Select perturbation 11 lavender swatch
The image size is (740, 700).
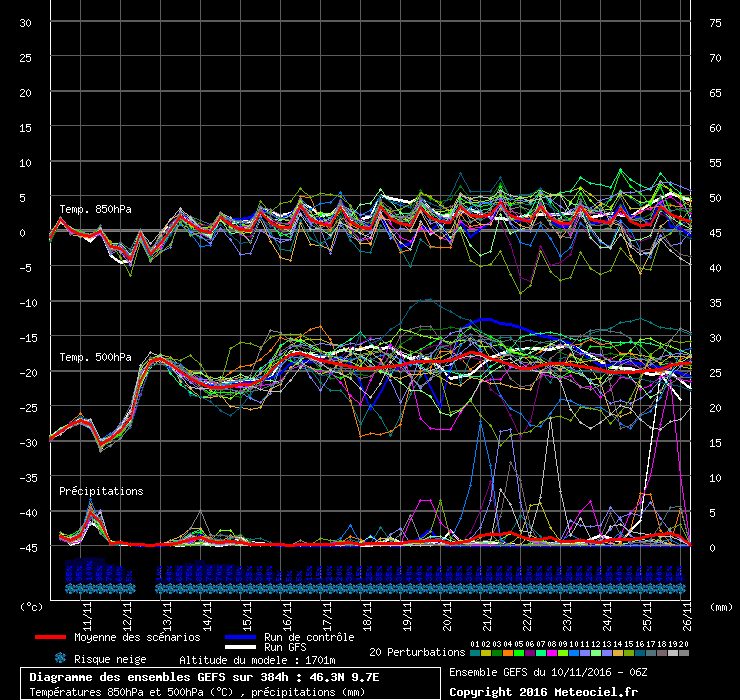click(x=584, y=653)
